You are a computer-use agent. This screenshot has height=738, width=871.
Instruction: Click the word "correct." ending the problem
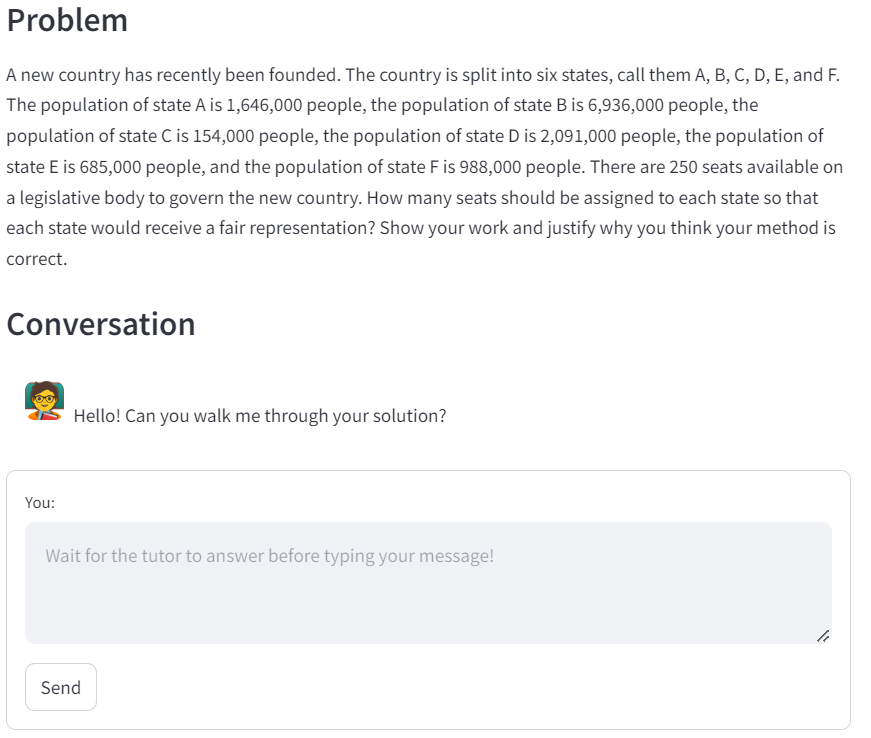tap(36, 259)
